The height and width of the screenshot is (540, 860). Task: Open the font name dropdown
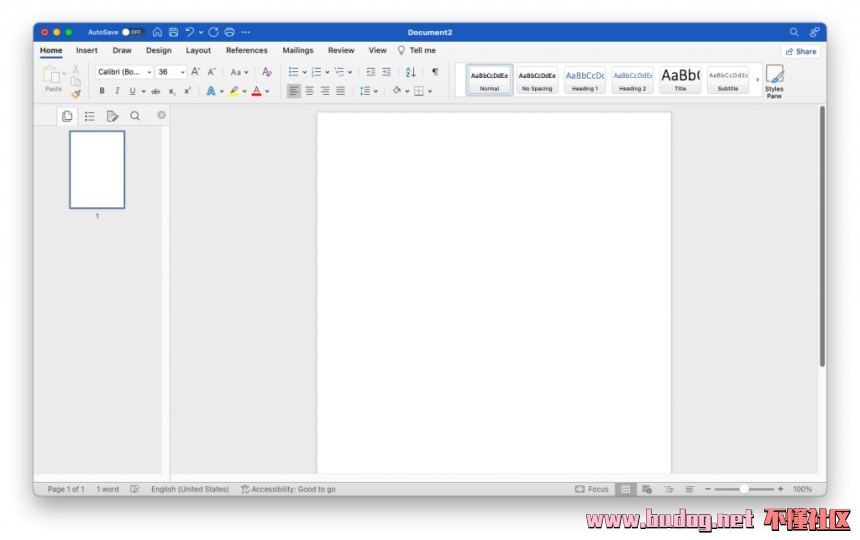tap(149, 72)
